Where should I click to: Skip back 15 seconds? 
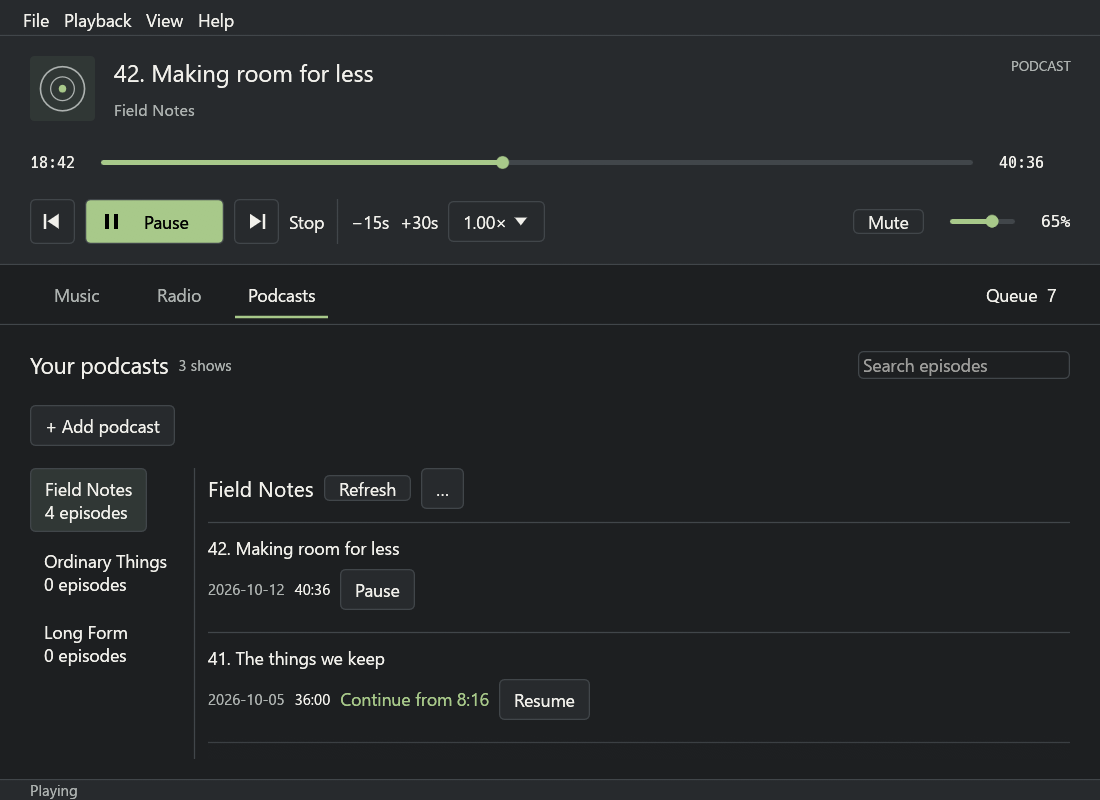pos(370,222)
